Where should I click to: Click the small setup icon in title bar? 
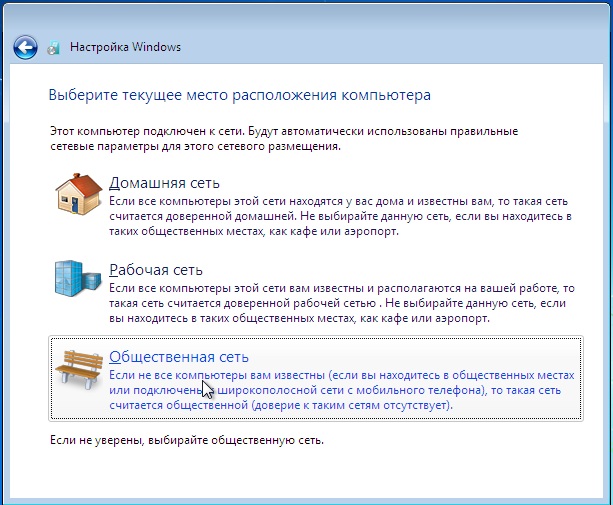click(55, 48)
